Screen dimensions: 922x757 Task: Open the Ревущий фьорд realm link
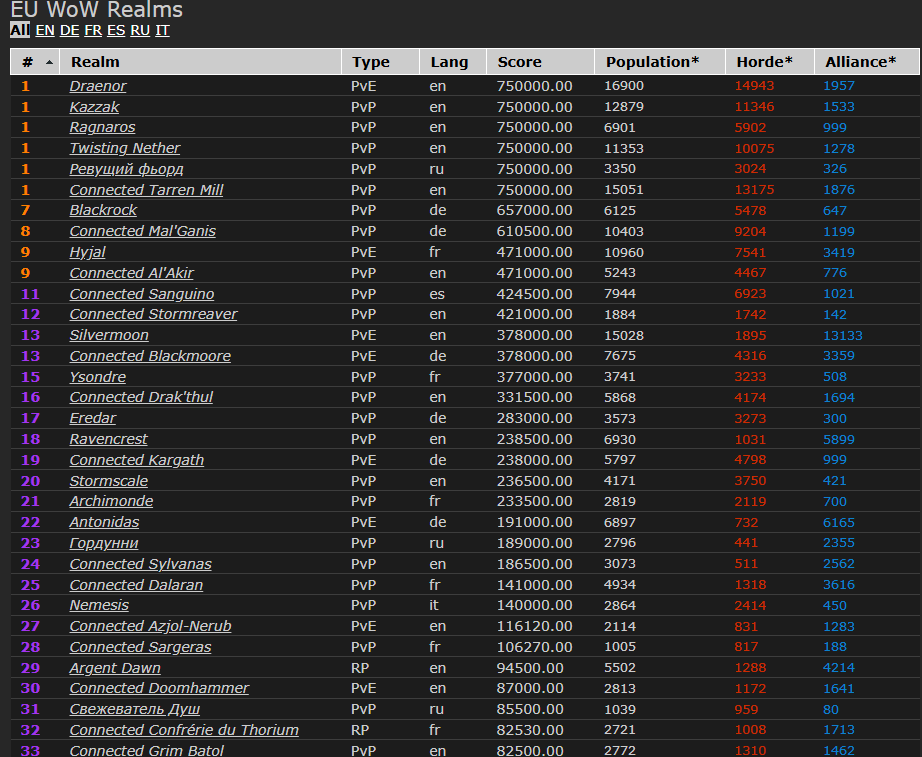126,169
